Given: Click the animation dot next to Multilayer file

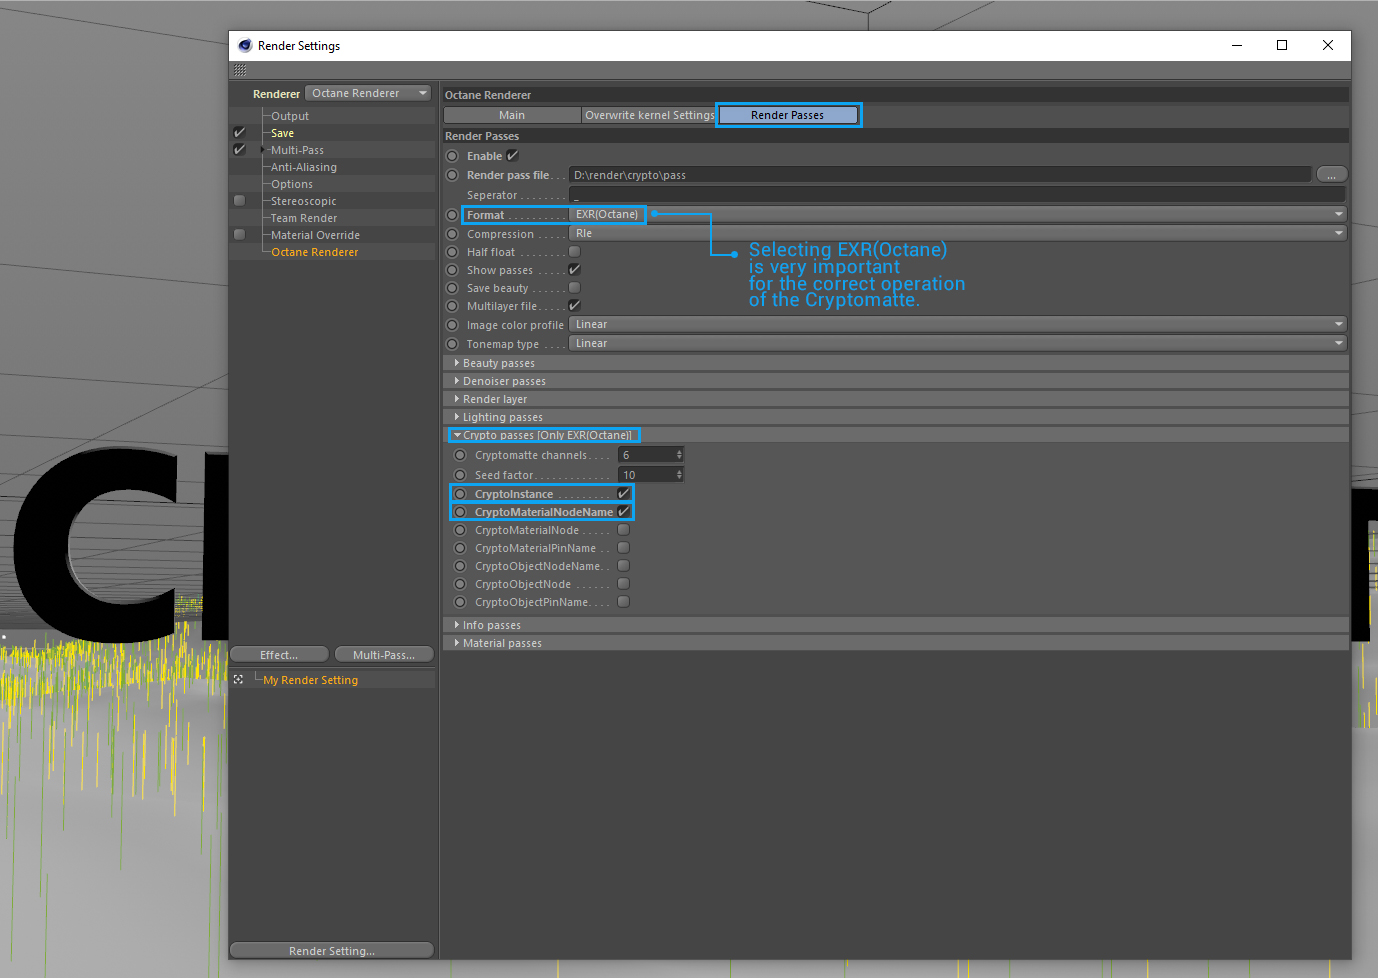Looking at the screenshot, I should [x=452, y=306].
